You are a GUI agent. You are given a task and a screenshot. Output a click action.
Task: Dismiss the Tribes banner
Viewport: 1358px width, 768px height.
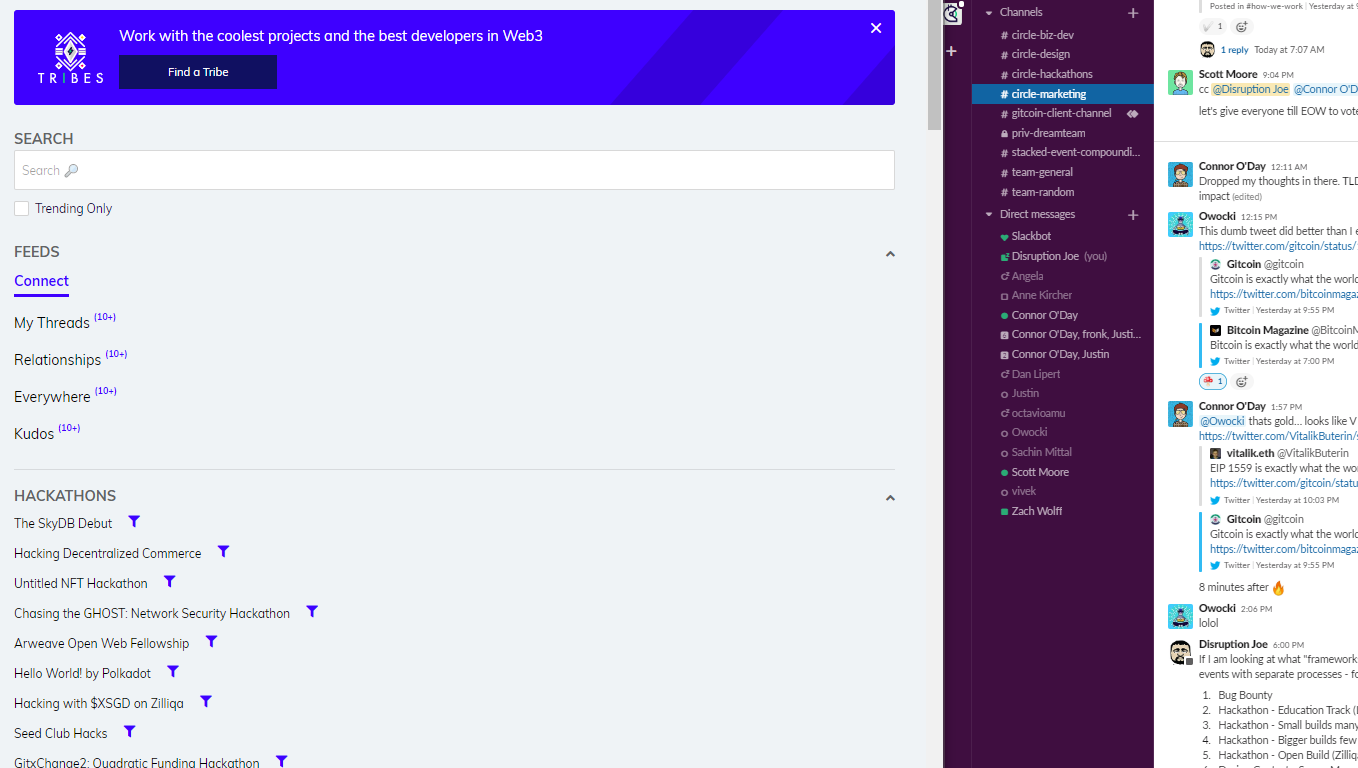[x=876, y=28]
